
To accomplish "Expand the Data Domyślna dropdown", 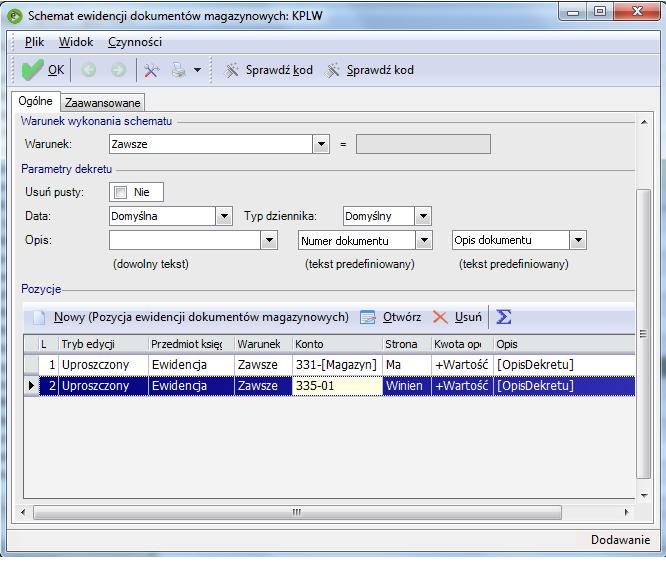I will 224,216.
